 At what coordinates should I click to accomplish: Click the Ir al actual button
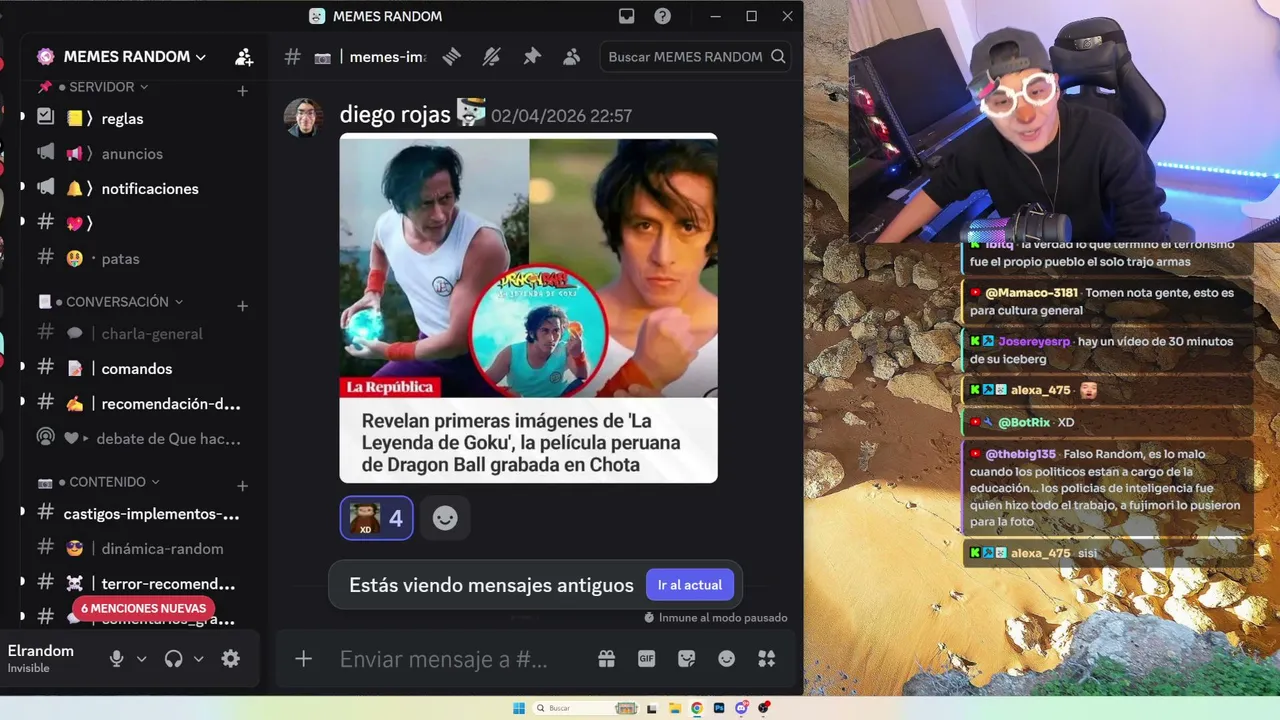pyautogui.click(x=690, y=585)
